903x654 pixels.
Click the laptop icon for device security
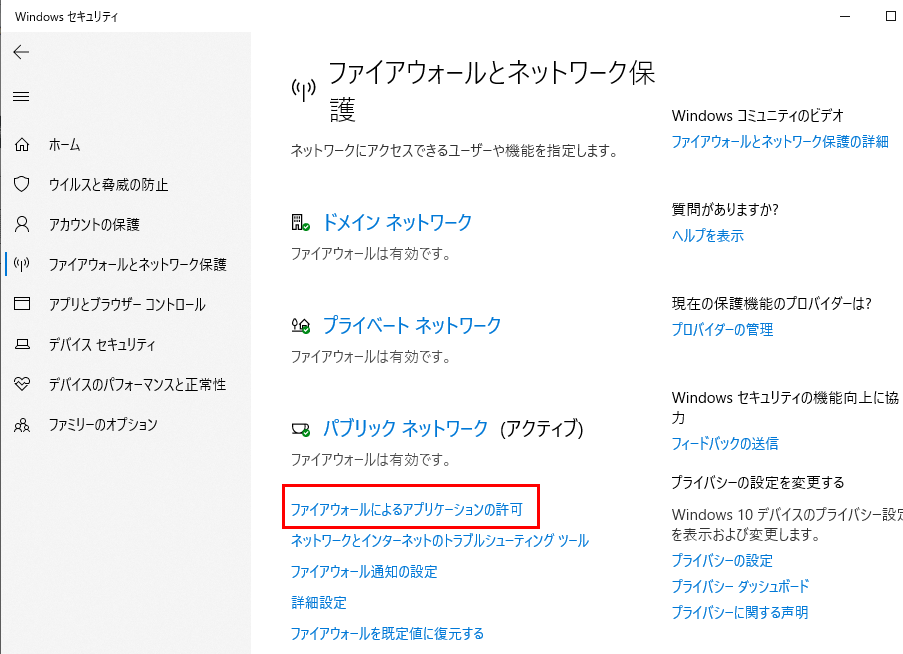point(22,344)
